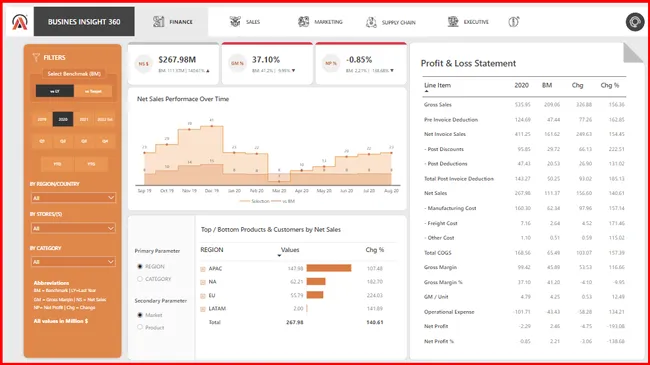The height and width of the screenshot is (365, 650).
Task: Click the REGION column header
Action: (x=212, y=250)
